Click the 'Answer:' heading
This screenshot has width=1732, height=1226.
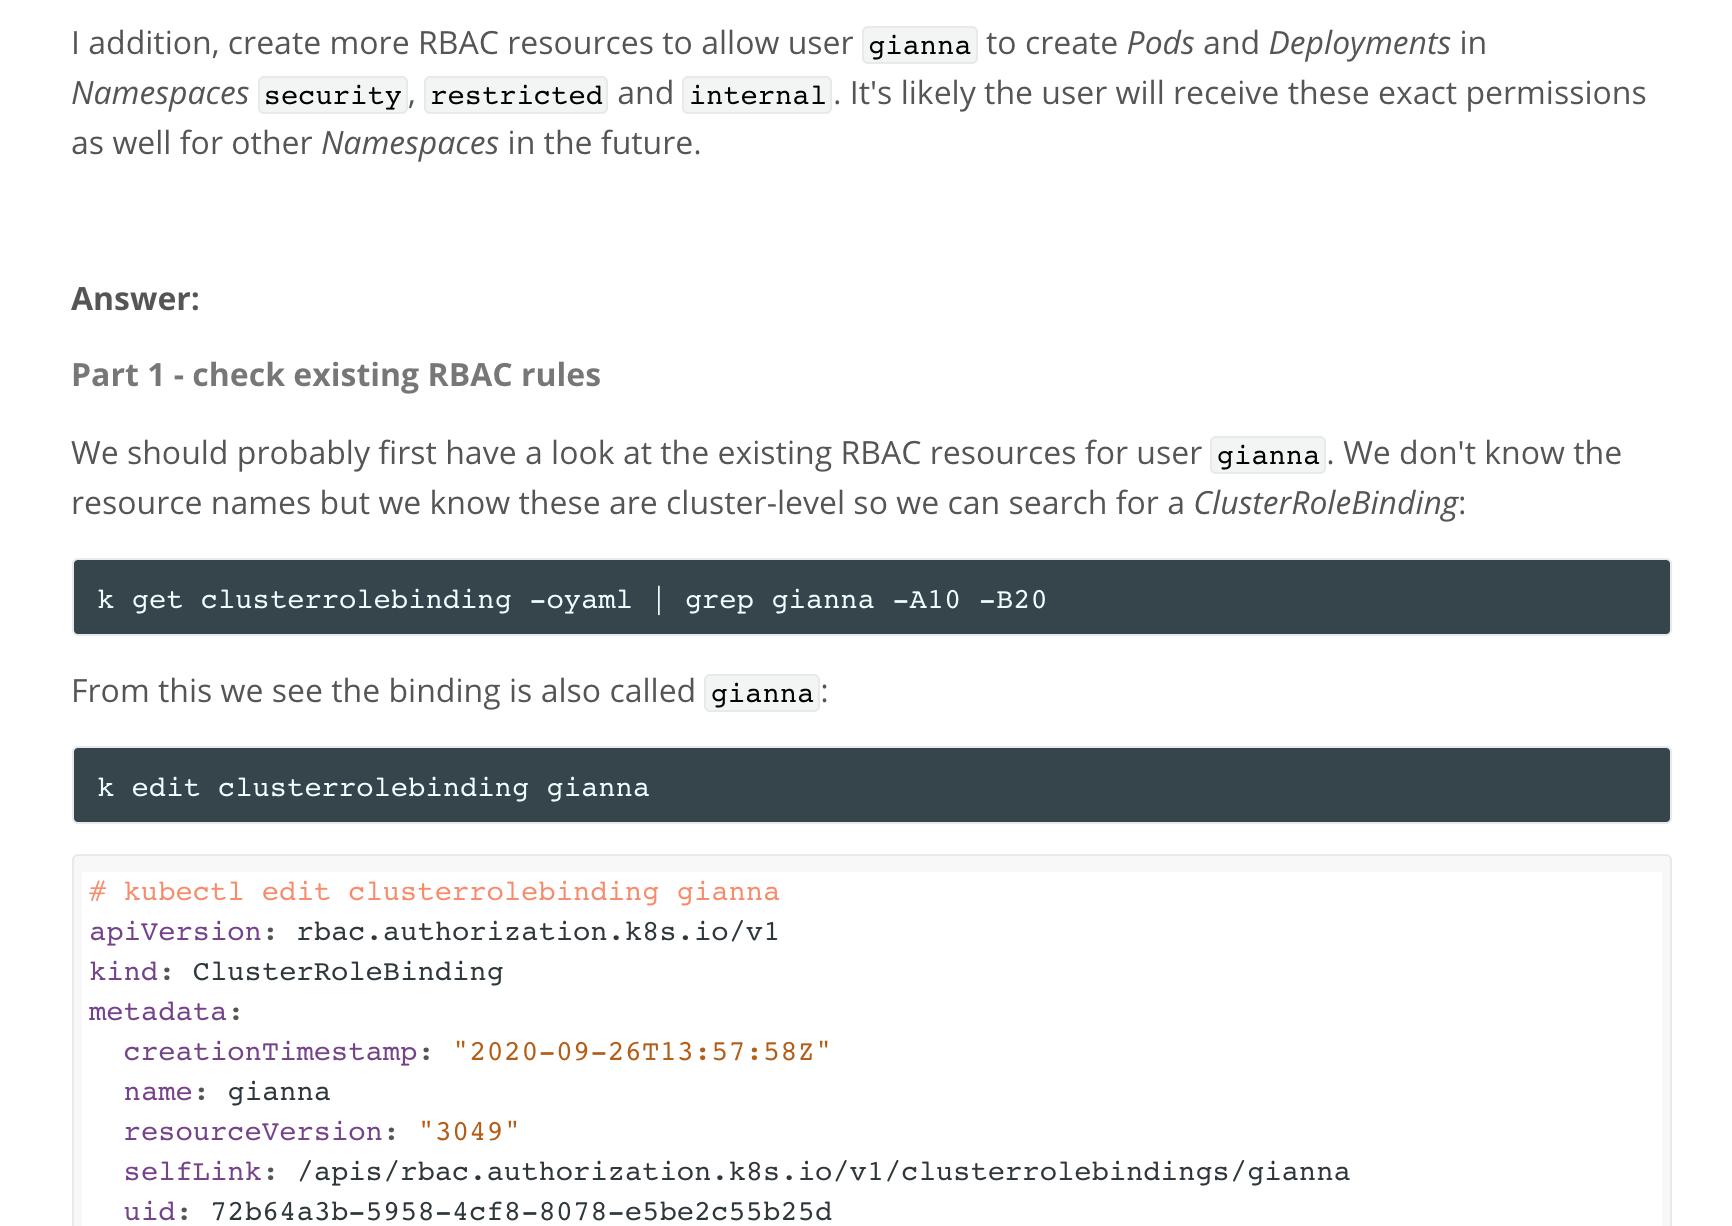pyautogui.click(x=136, y=299)
